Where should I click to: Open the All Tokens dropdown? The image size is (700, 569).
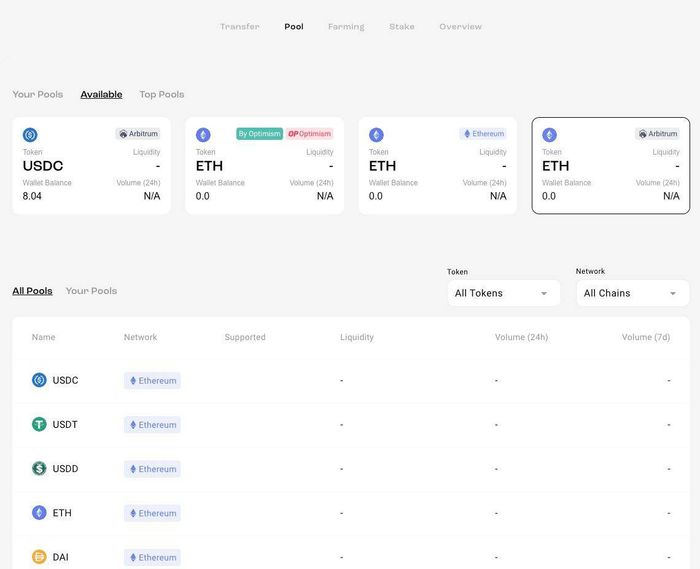503,293
